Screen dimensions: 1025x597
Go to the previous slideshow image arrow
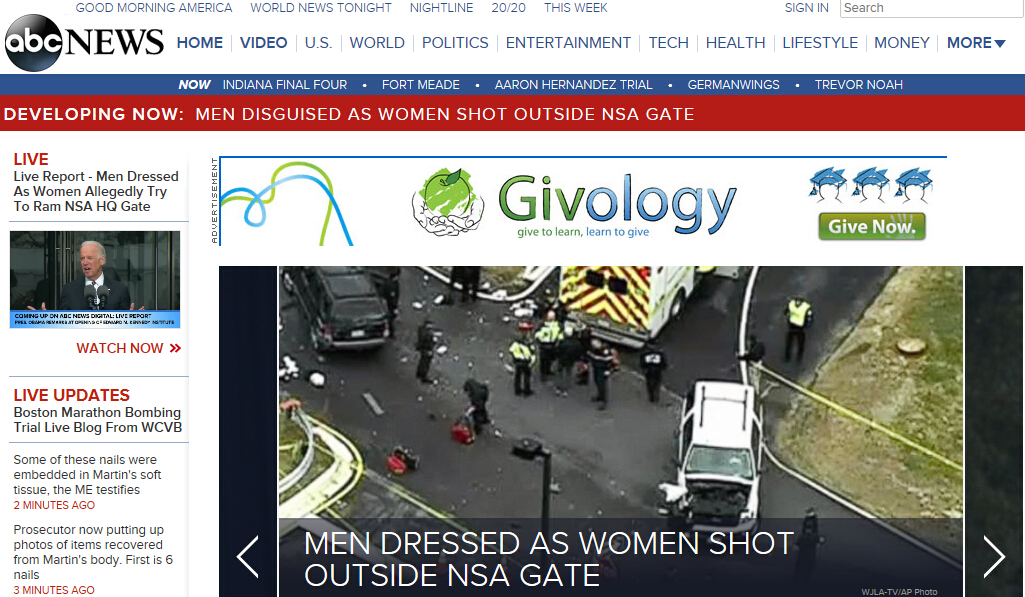(x=248, y=556)
